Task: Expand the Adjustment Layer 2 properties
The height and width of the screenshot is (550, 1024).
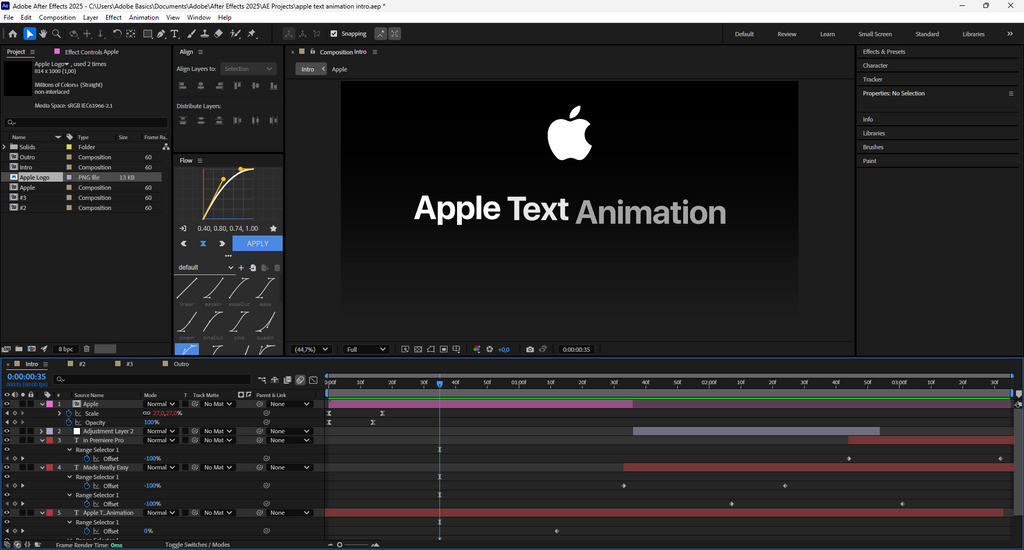Action: 41,431
